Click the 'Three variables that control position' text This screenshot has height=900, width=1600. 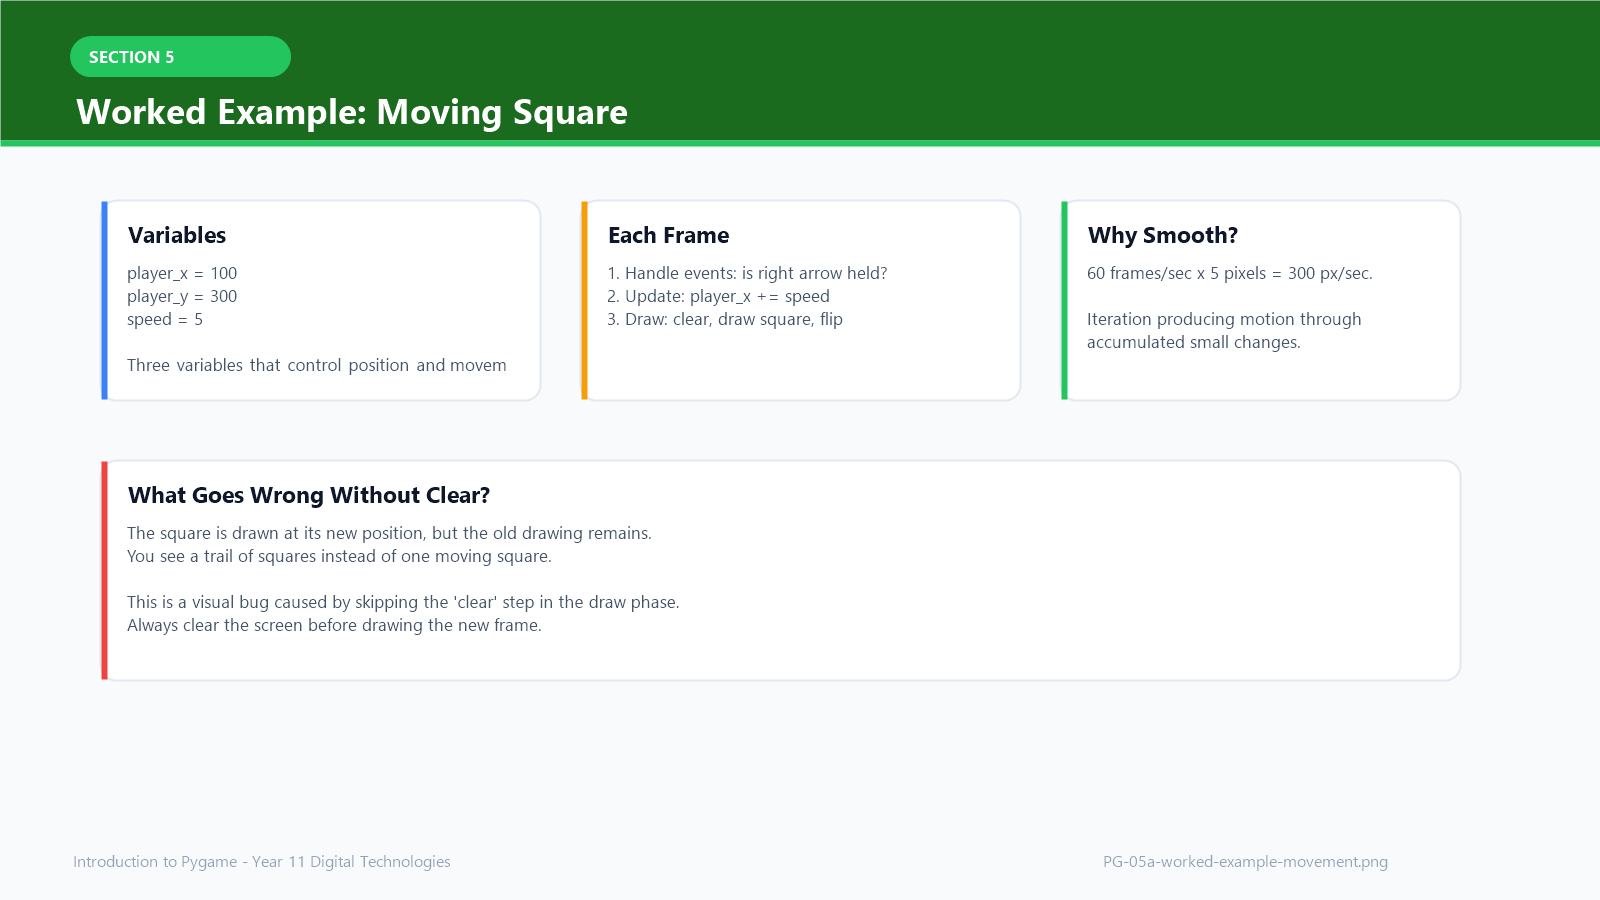pos(317,365)
